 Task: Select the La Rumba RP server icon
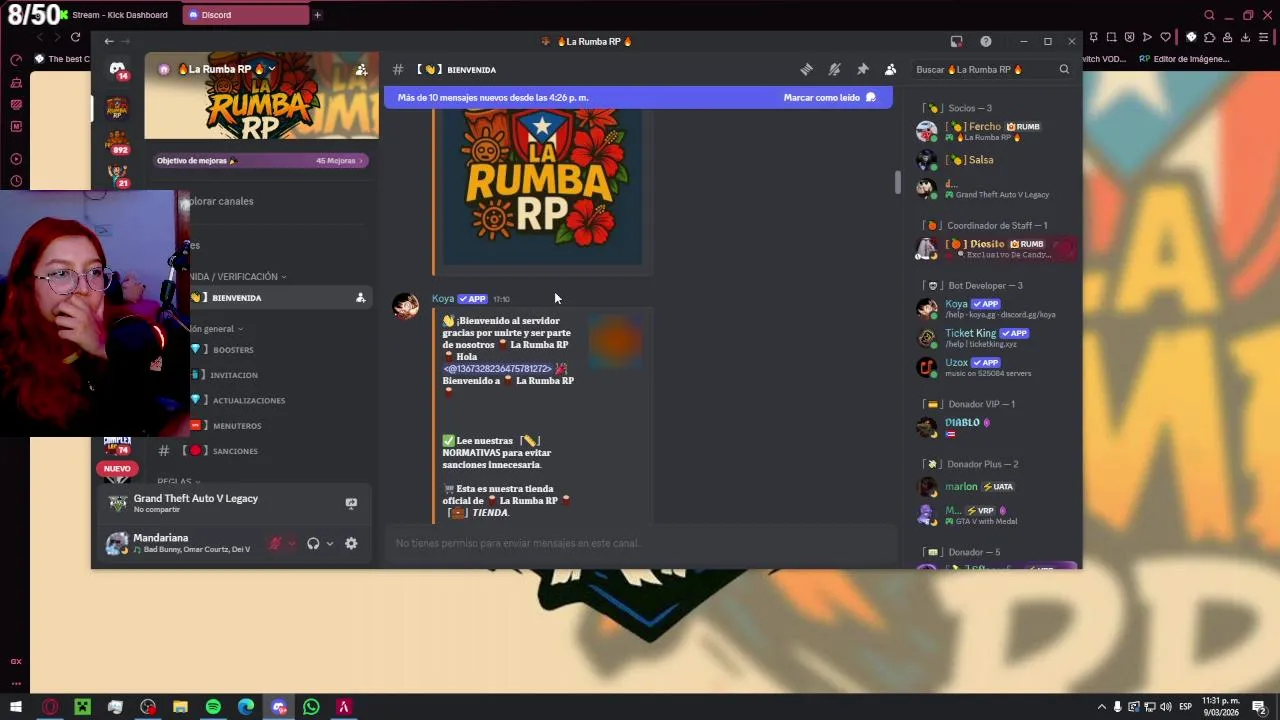(x=118, y=107)
